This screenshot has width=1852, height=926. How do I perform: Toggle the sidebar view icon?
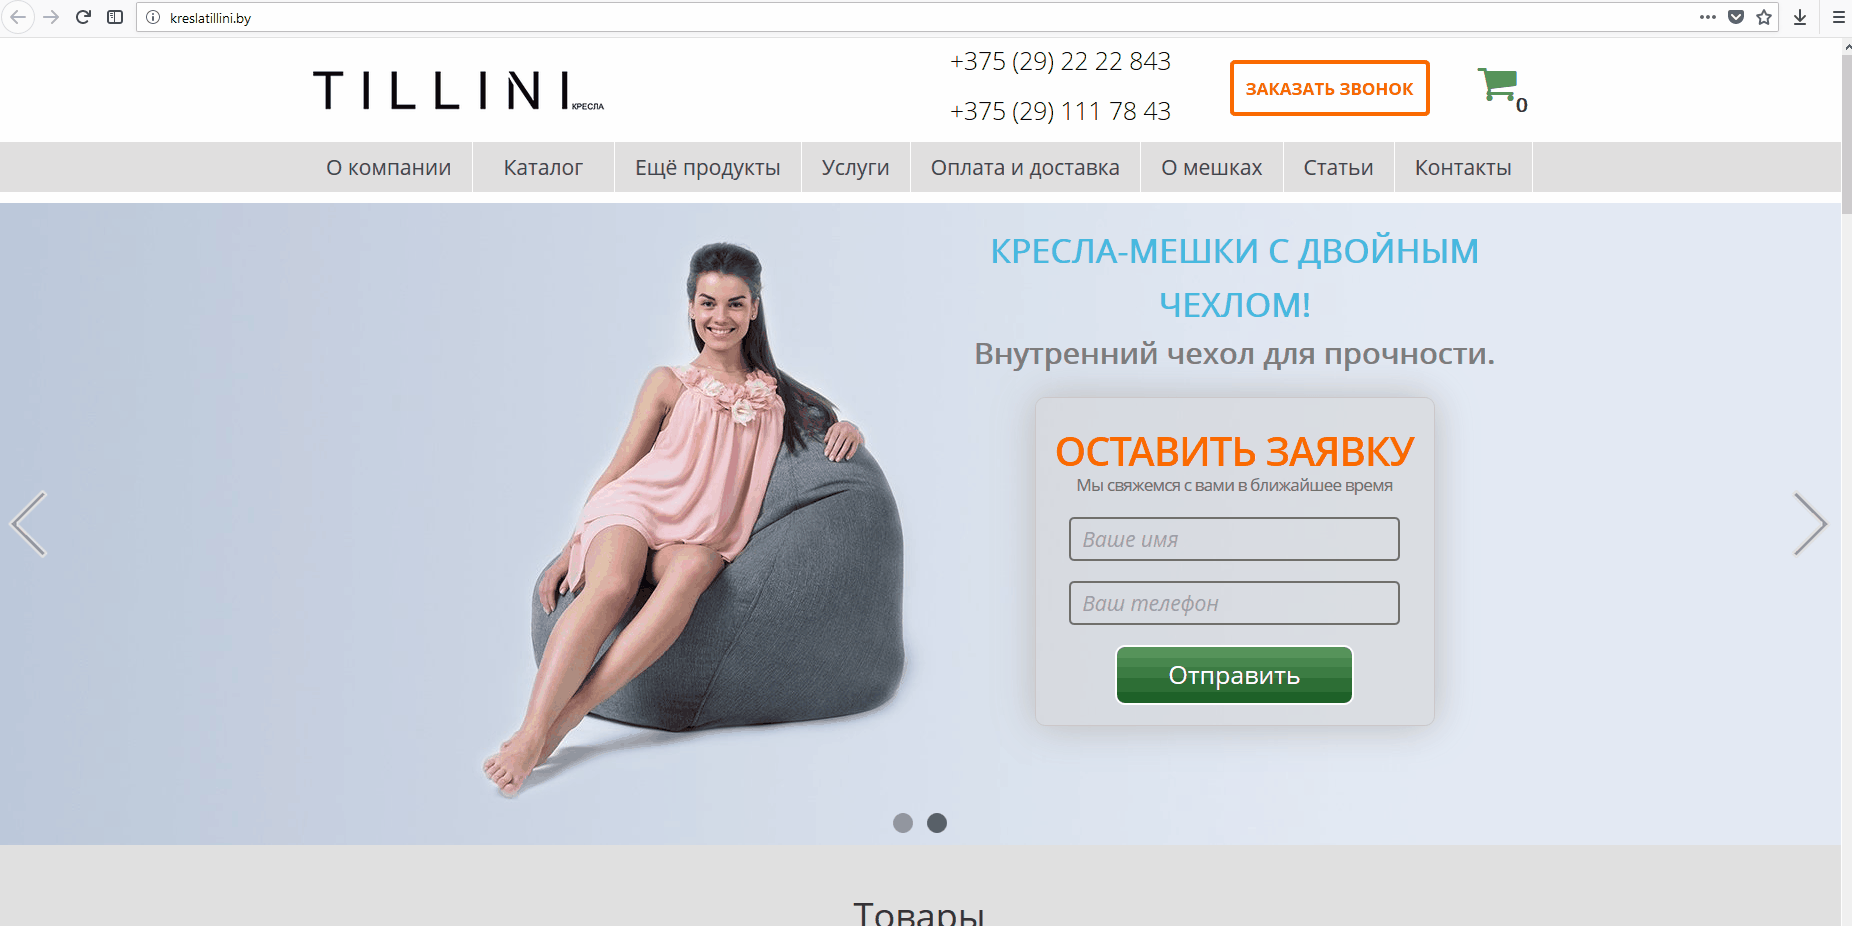tap(115, 17)
